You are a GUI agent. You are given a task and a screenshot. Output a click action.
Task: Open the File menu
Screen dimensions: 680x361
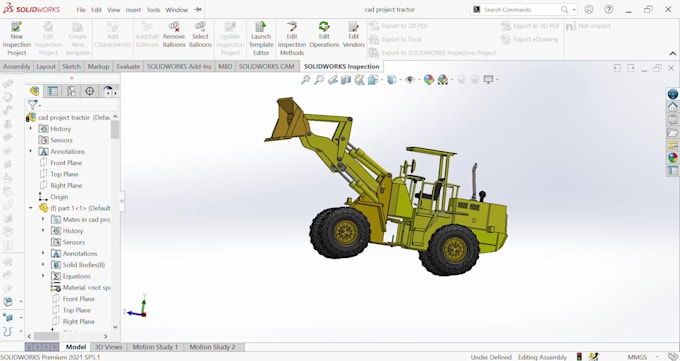pyautogui.click(x=81, y=10)
